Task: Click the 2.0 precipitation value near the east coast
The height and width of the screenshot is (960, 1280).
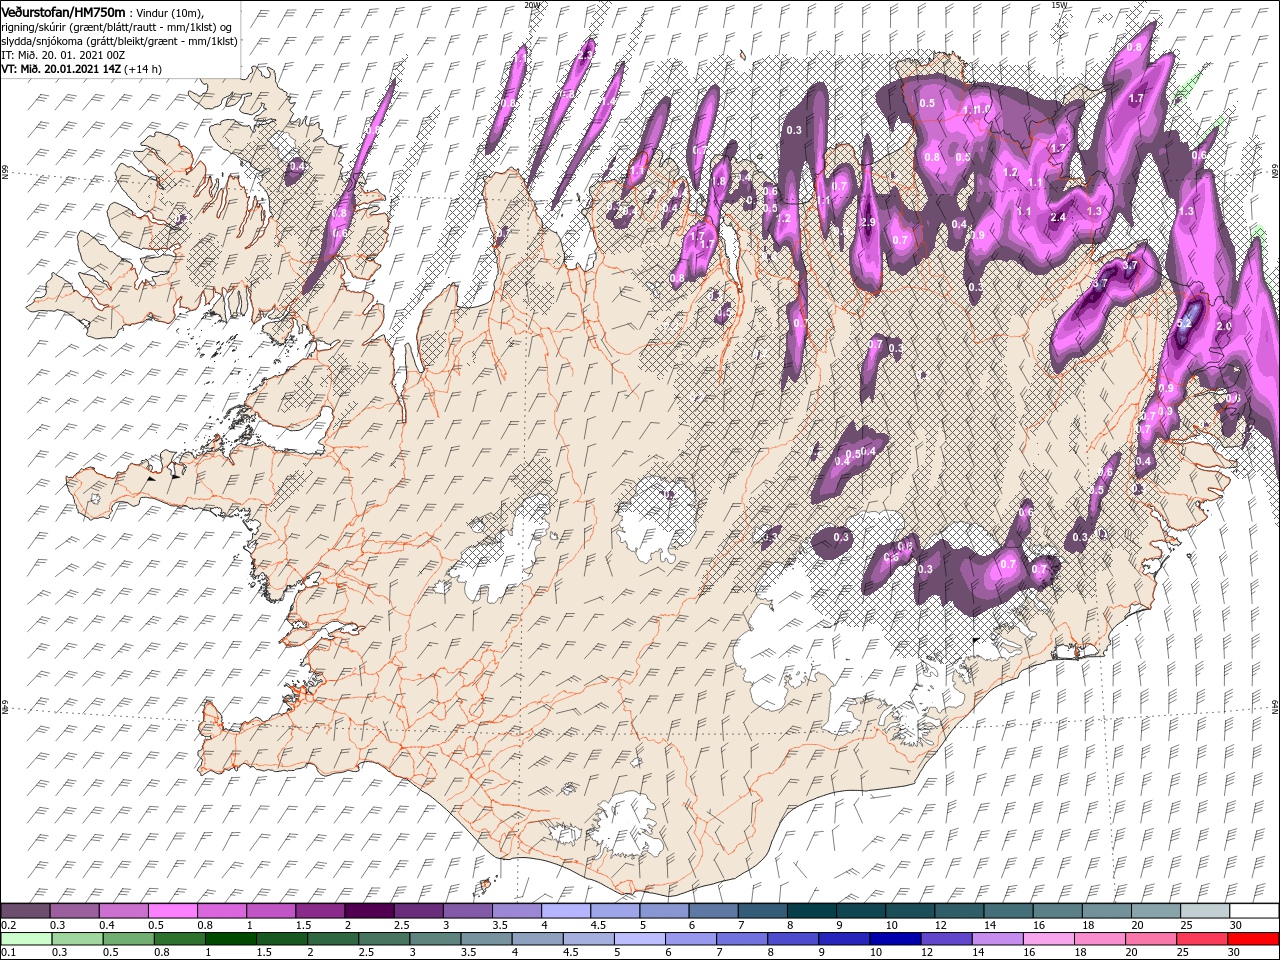Action: [x=1223, y=327]
